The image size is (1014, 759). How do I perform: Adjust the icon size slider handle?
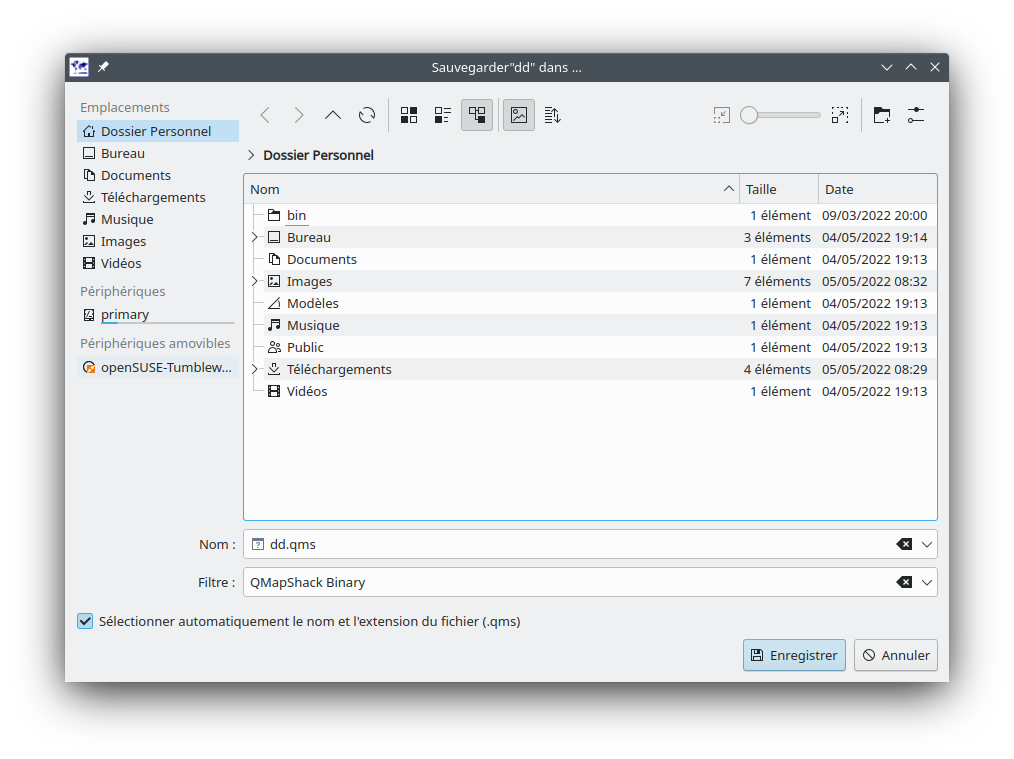[749, 115]
